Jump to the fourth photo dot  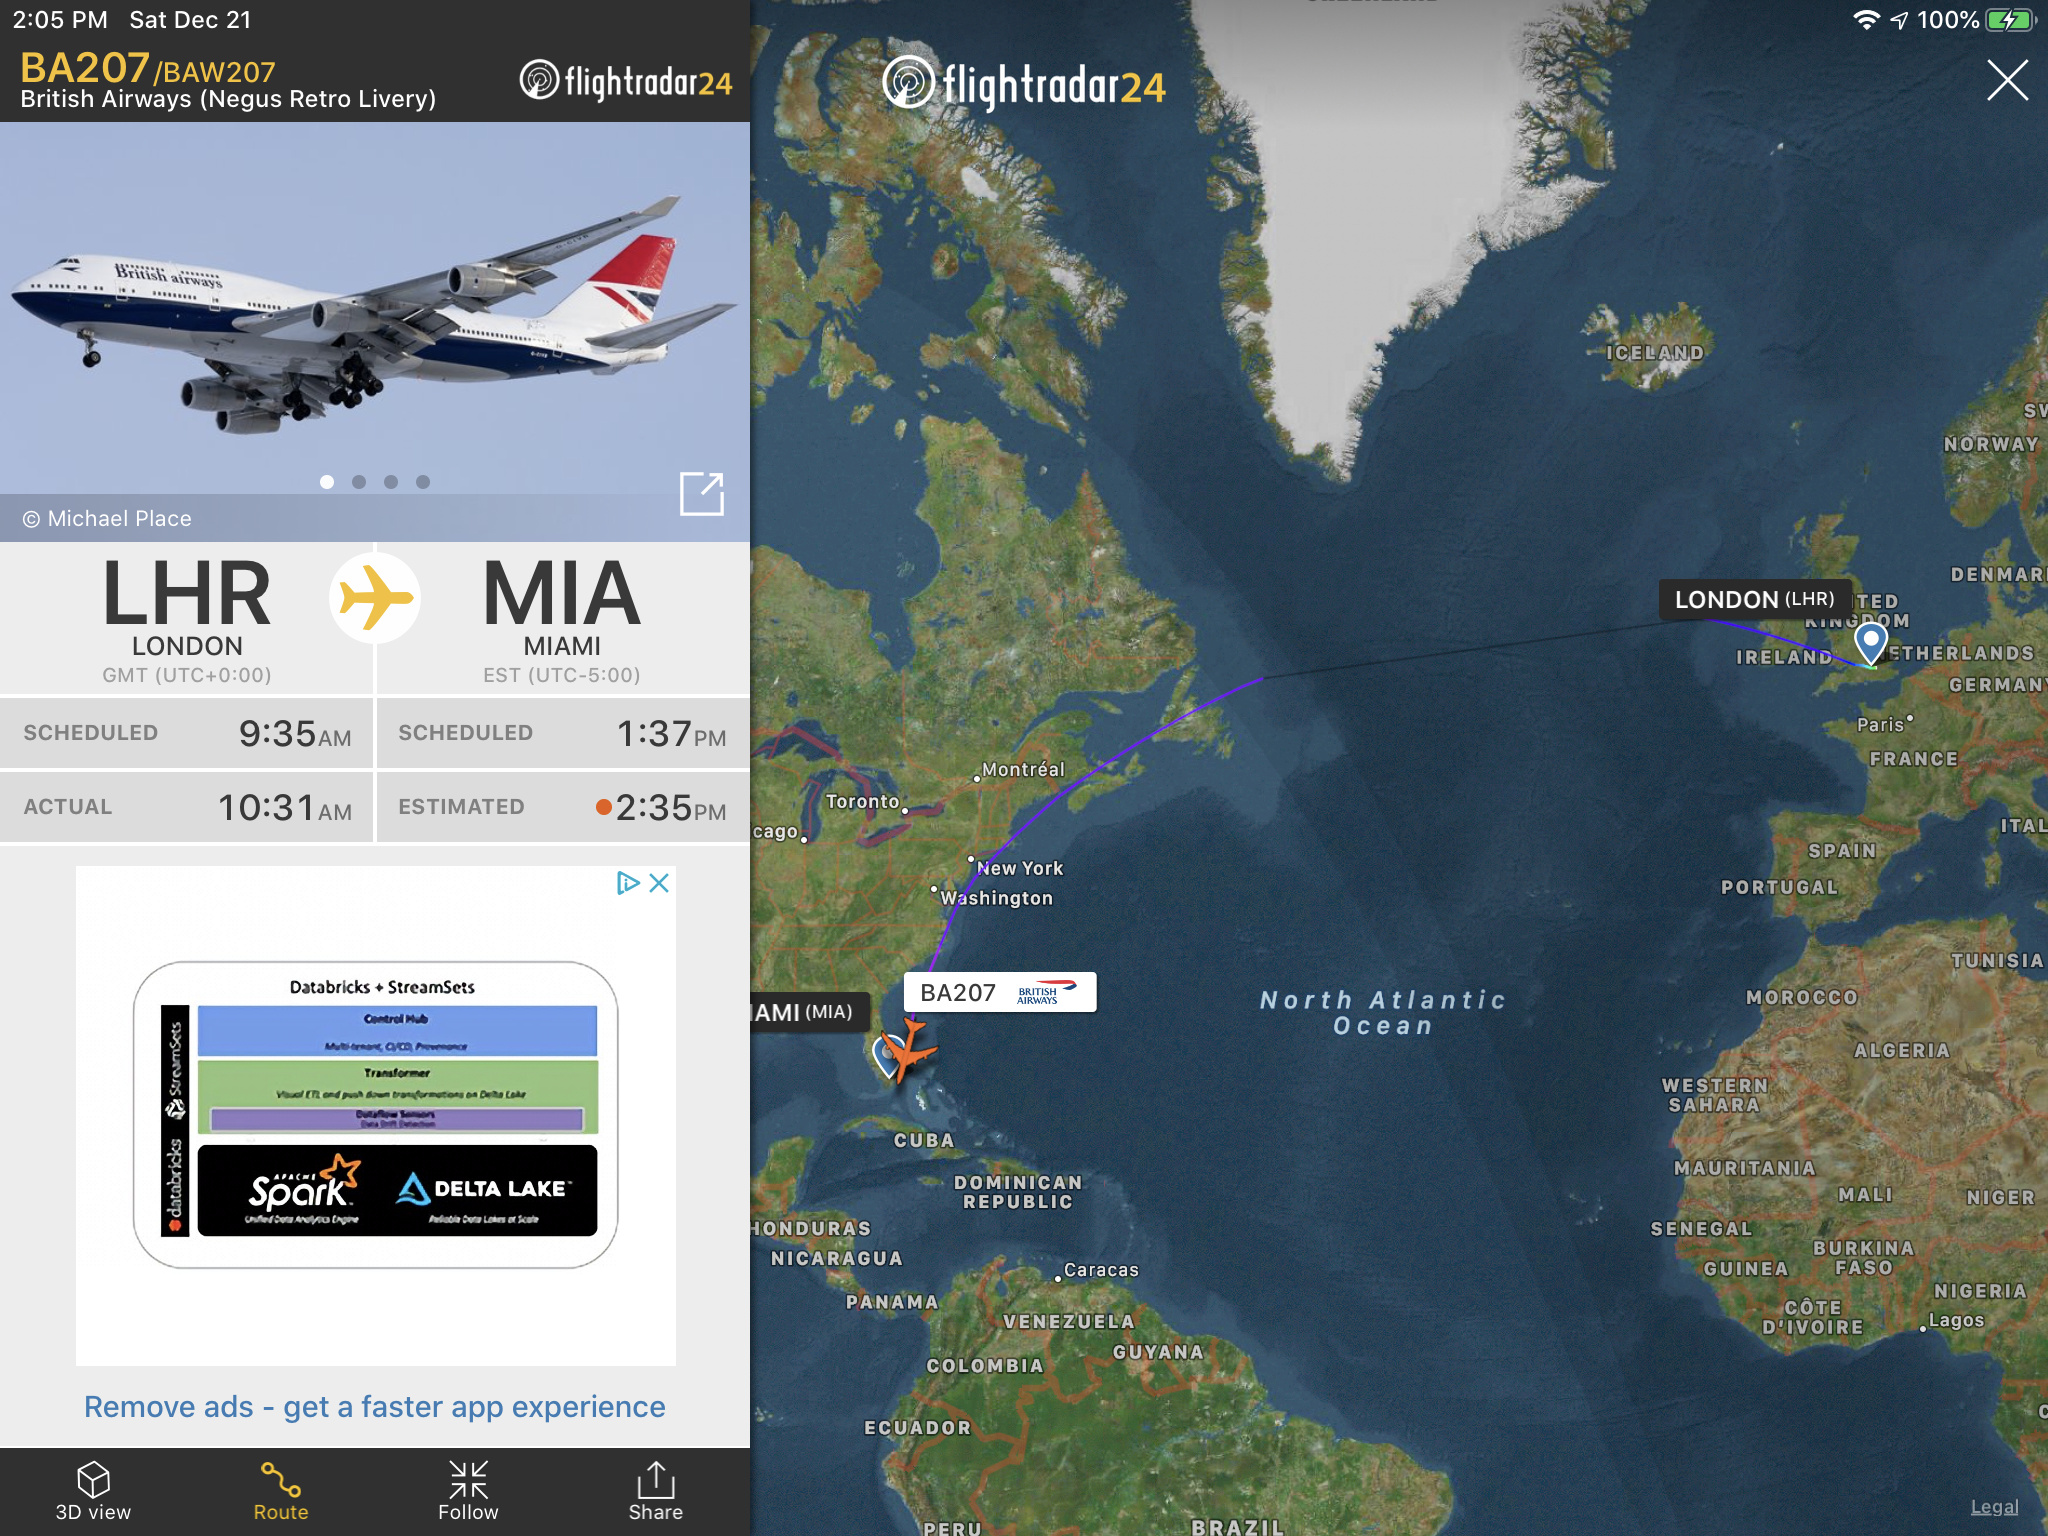(x=423, y=482)
